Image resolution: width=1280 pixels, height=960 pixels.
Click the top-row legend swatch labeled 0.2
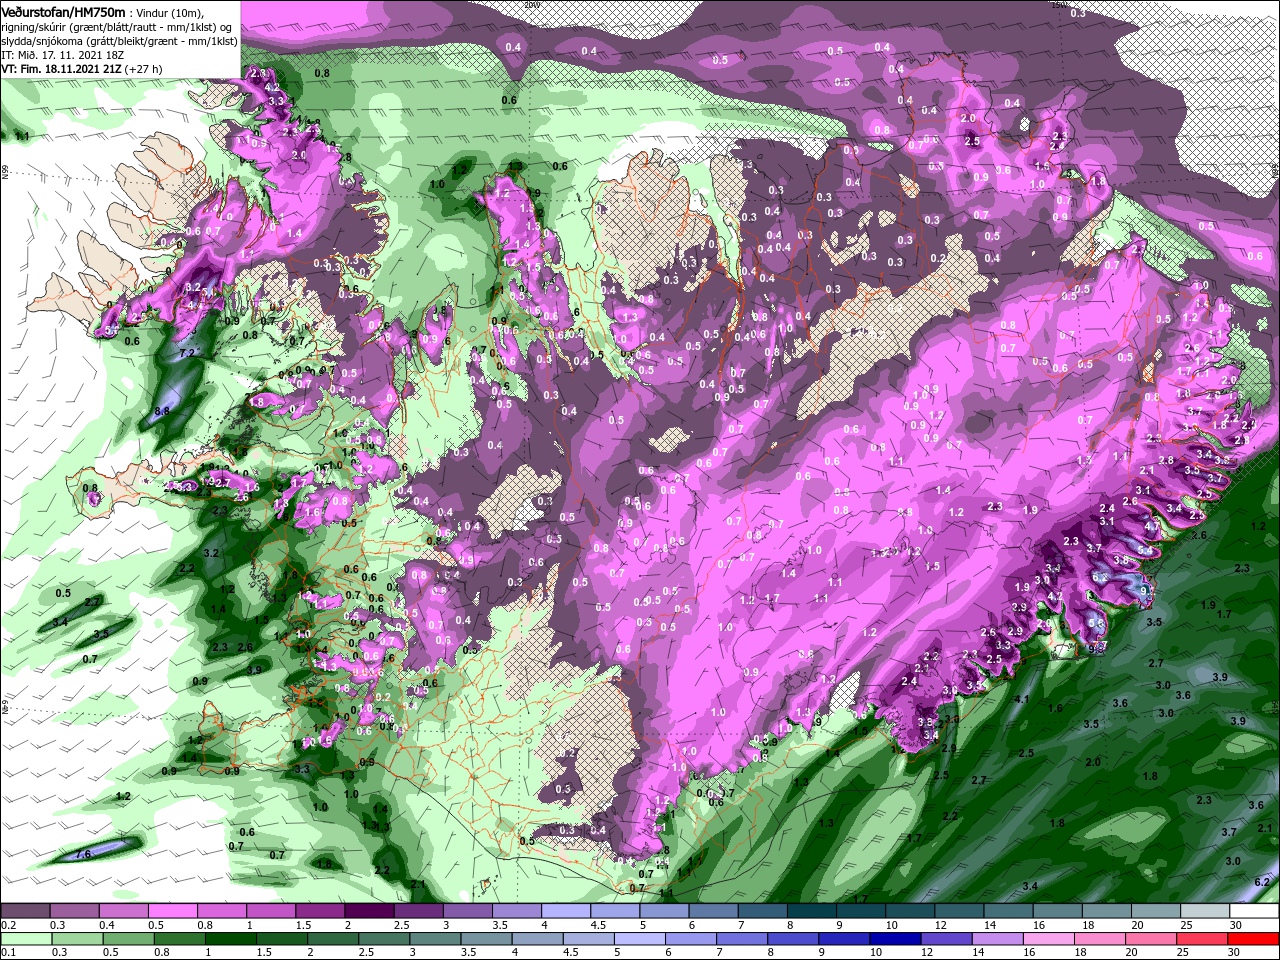25,911
